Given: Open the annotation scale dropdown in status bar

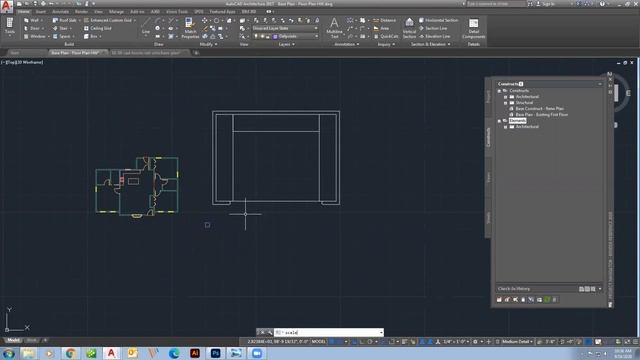Looking at the screenshot, I should coord(456,342).
